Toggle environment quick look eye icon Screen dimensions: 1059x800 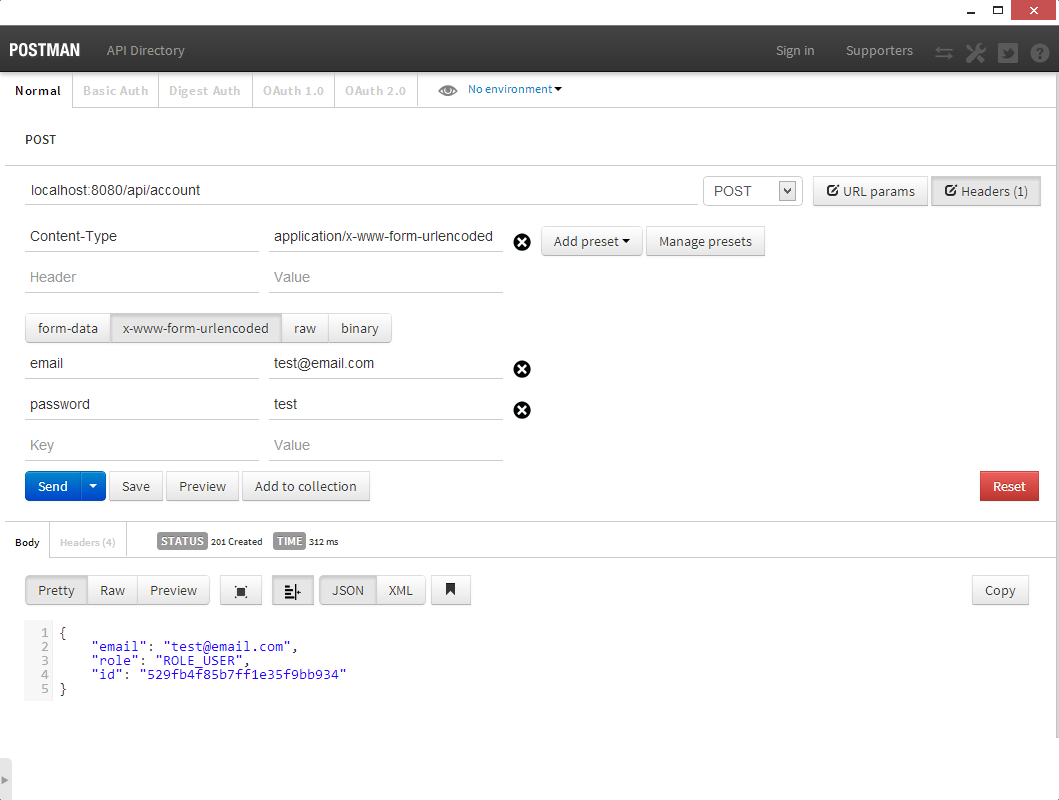(x=447, y=90)
